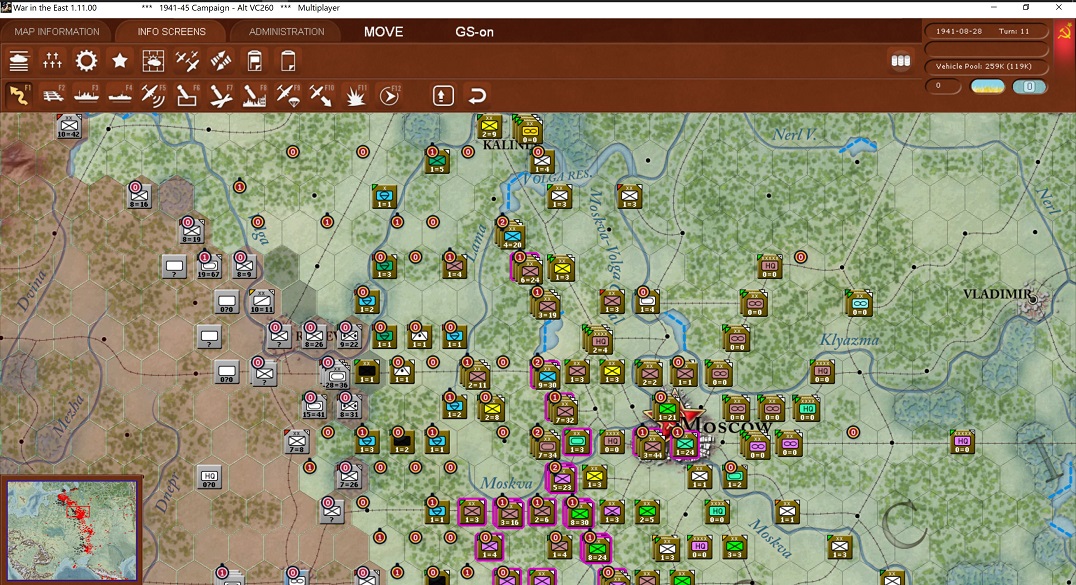Image resolution: width=1076 pixels, height=585 pixels.
Task: Open the order of battle tank icon
Action: point(19,62)
